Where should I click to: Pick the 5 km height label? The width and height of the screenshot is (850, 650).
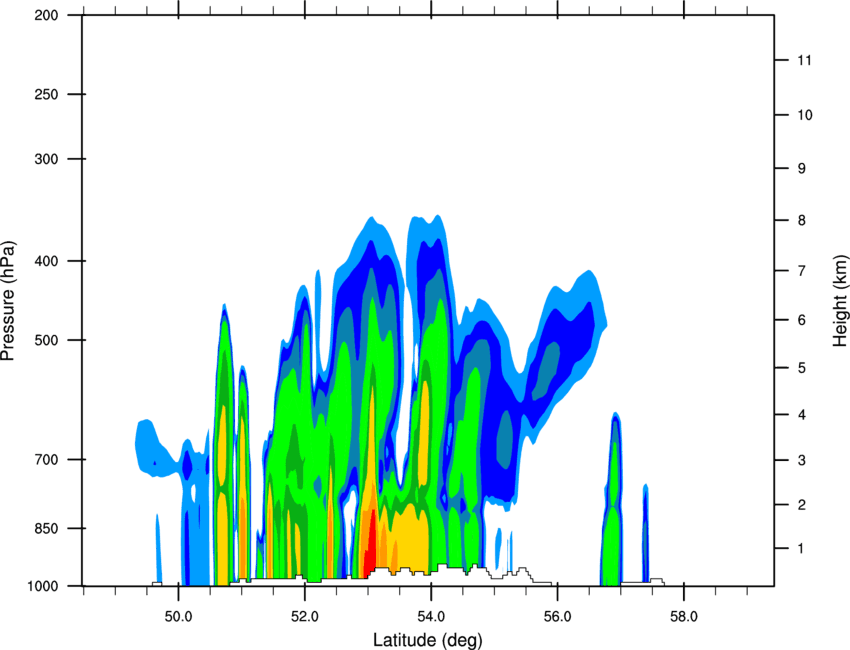click(x=802, y=368)
